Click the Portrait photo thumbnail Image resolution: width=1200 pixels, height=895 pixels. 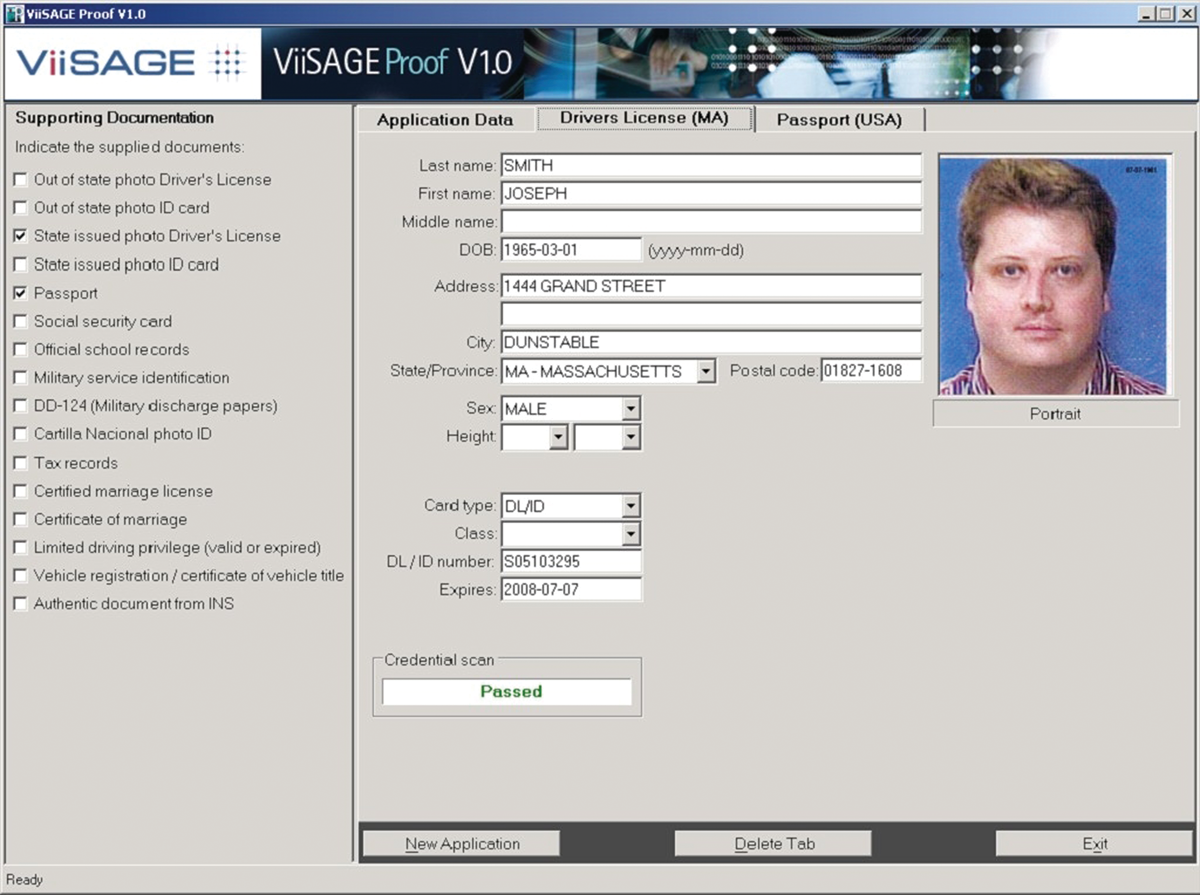(1055, 272)
